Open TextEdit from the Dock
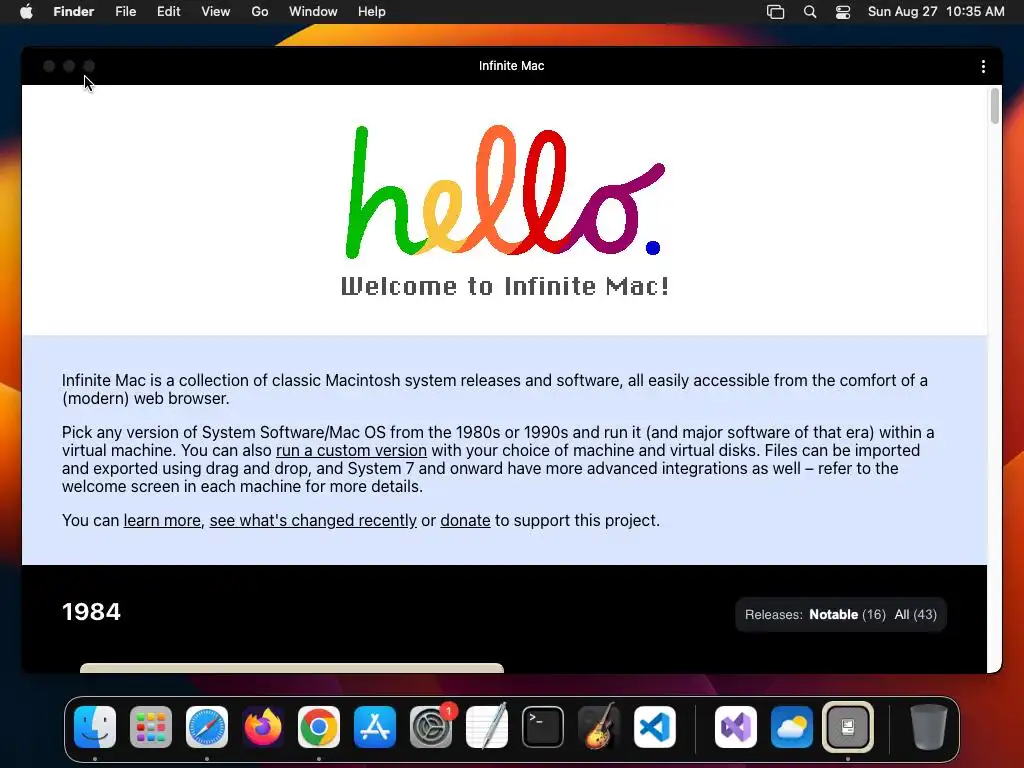Screen dimensions: 1024x768 point(487,727)
